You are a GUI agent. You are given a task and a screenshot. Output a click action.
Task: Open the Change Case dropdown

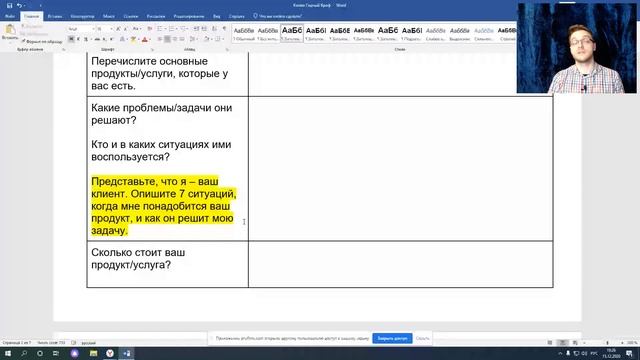[x=137, y=29]
